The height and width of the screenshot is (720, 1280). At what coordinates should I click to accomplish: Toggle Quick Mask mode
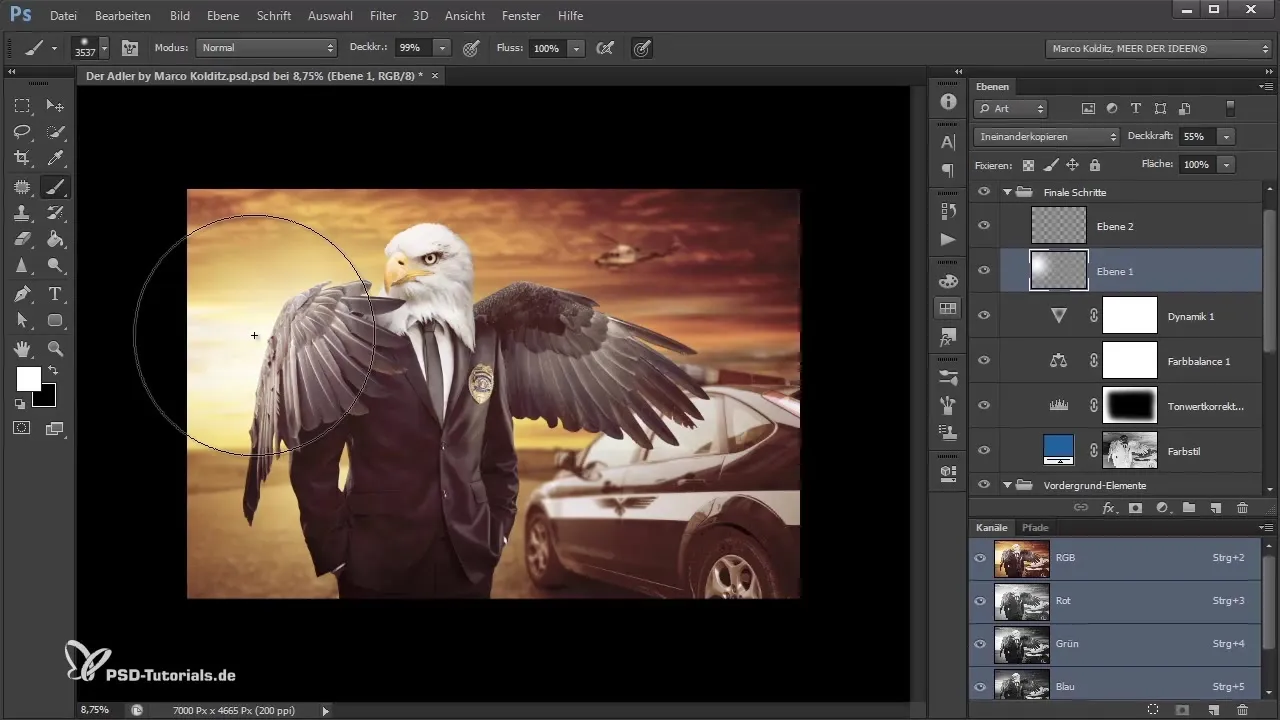[x=22, y=428]
